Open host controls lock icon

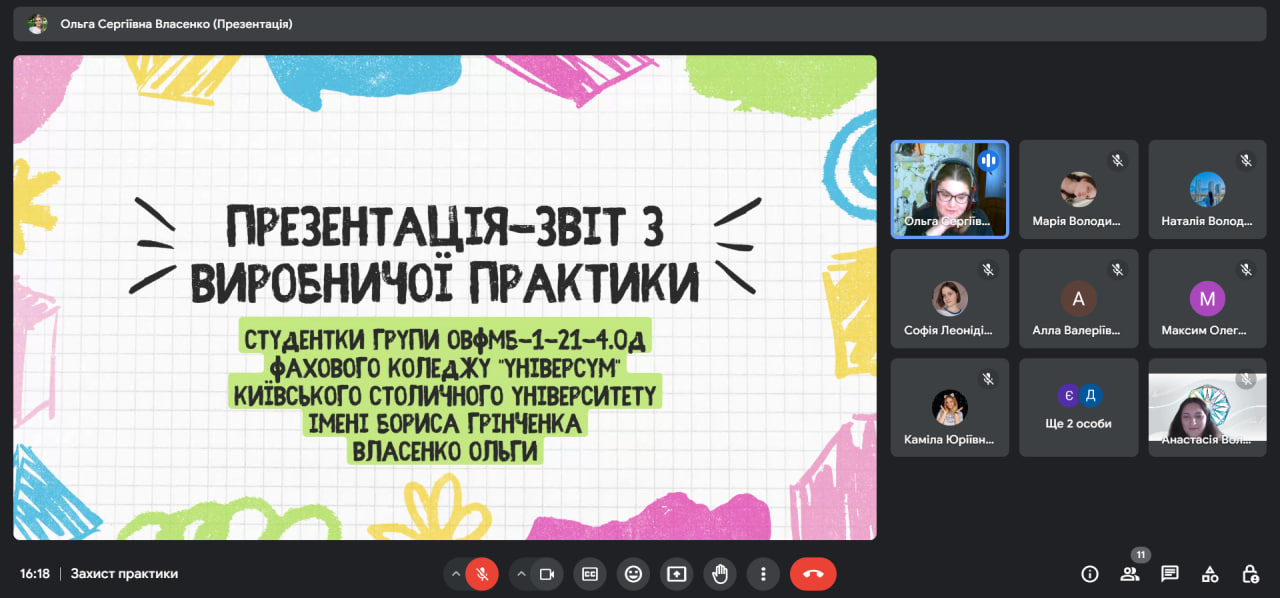coord(1250,574)
